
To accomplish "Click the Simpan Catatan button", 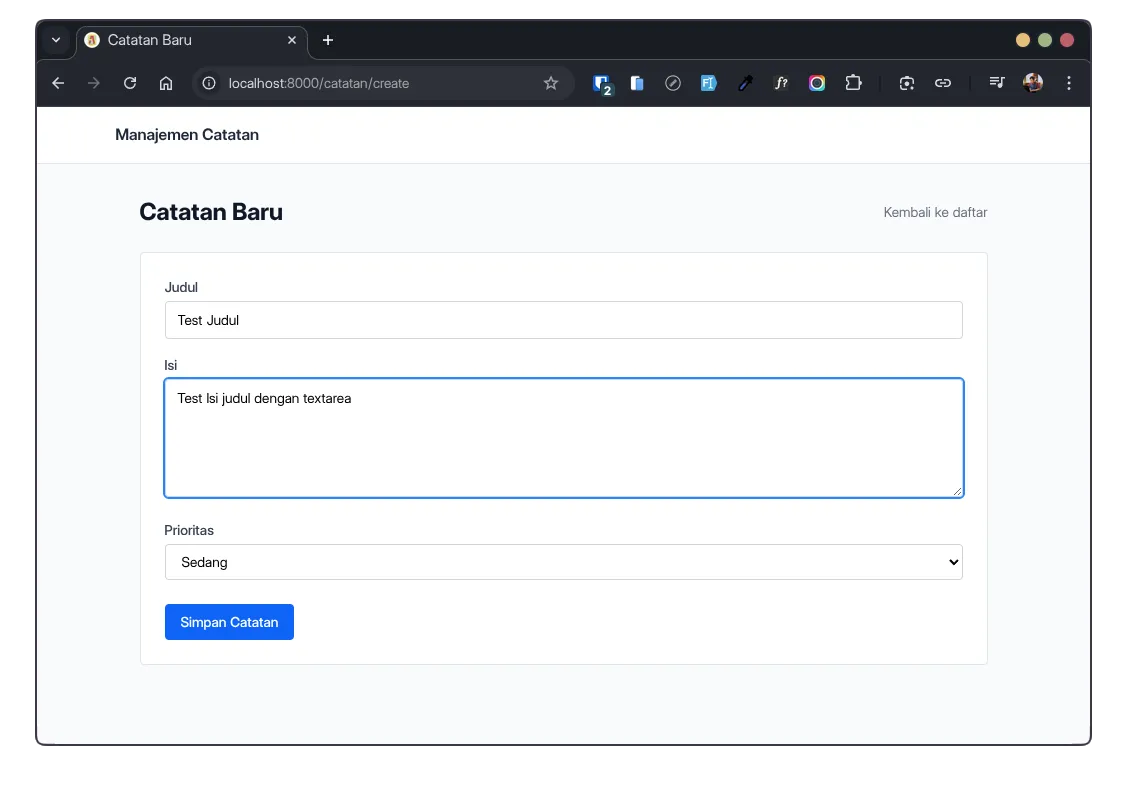I will (229, 622).
